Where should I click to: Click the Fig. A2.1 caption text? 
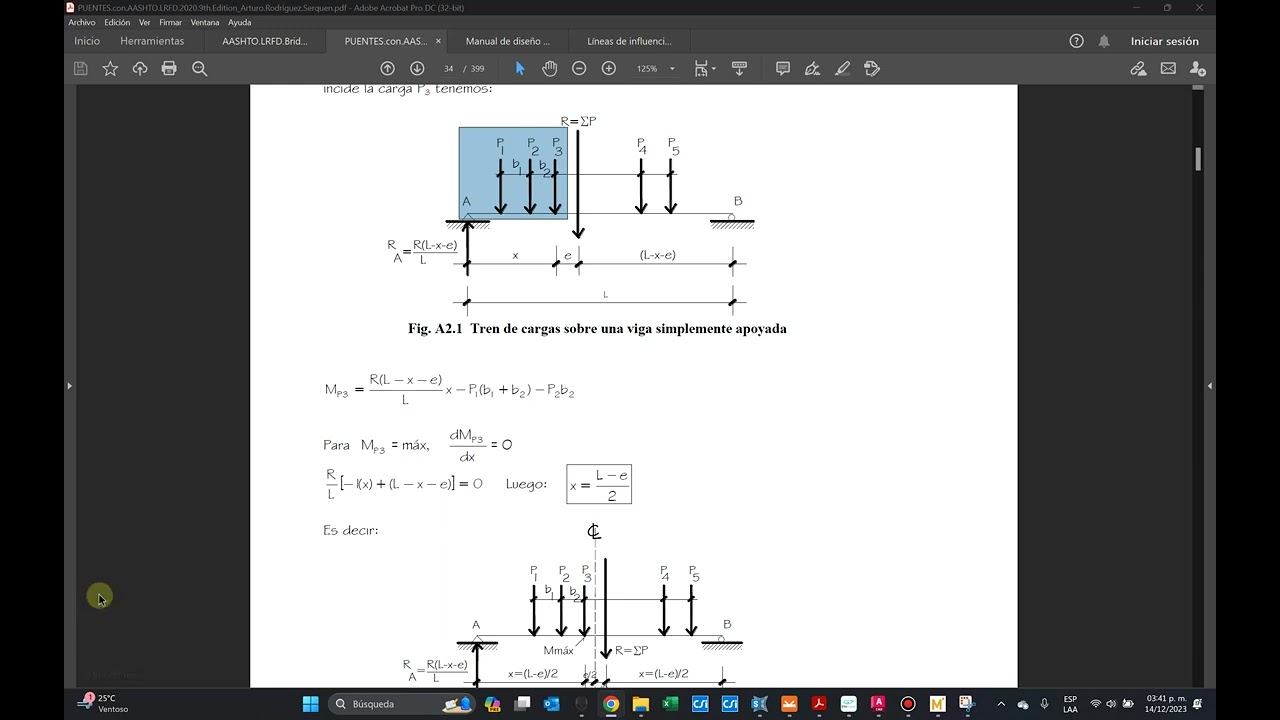coord(597,329)
